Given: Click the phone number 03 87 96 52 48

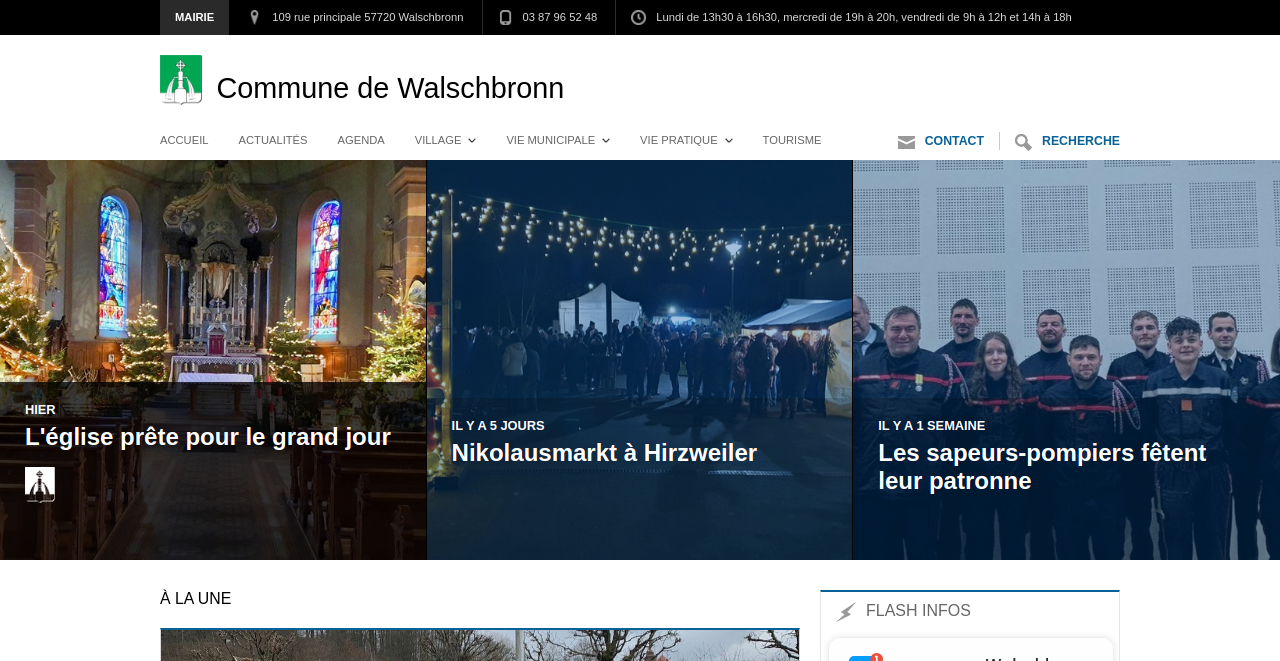Looking at the screenshot, I should point(560,17).
